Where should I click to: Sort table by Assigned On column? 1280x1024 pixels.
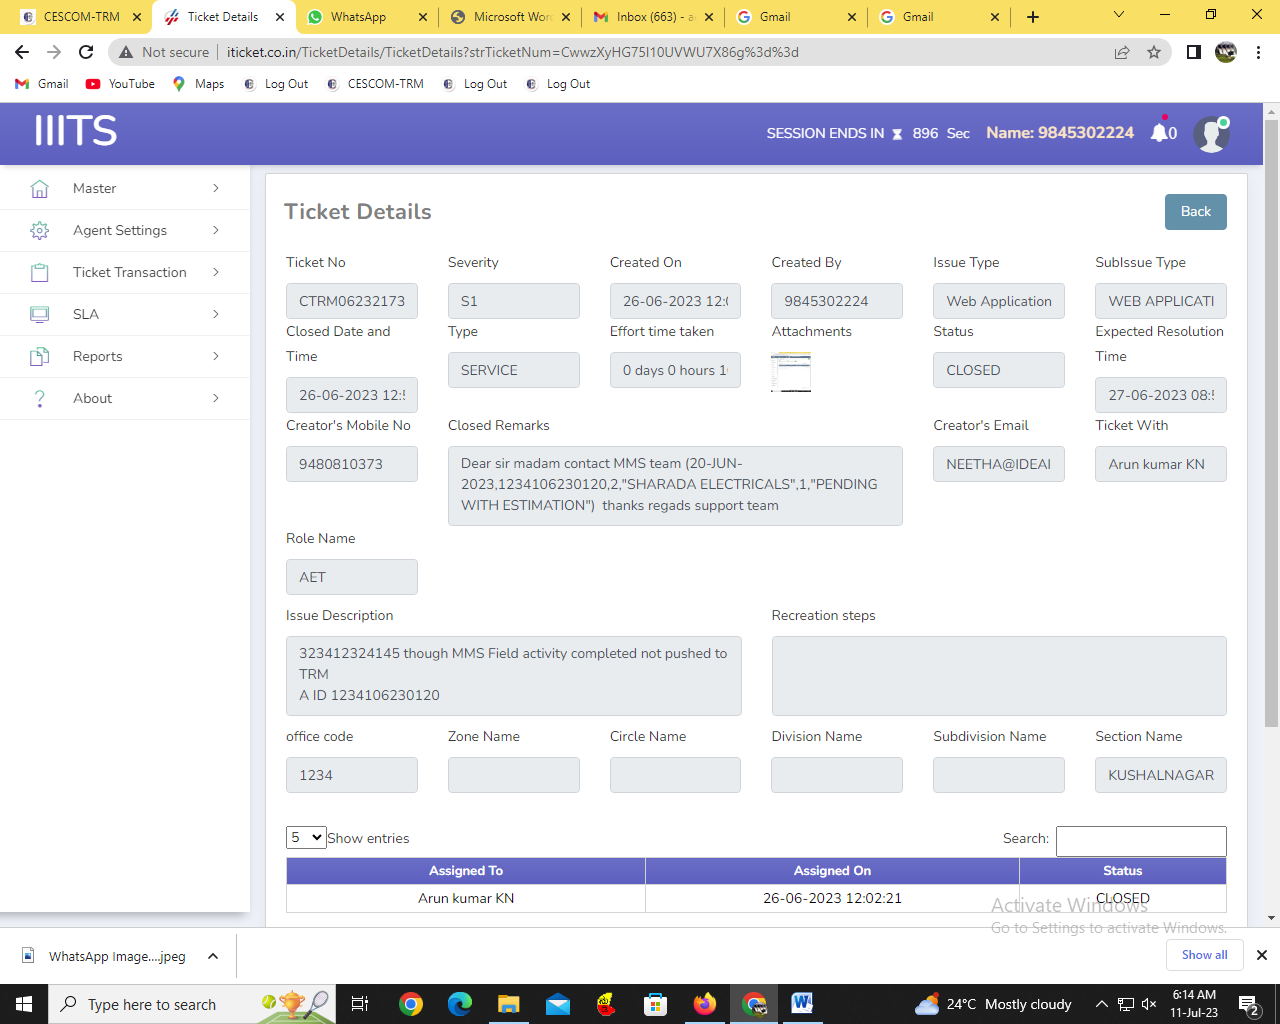(x=832, y=871)
